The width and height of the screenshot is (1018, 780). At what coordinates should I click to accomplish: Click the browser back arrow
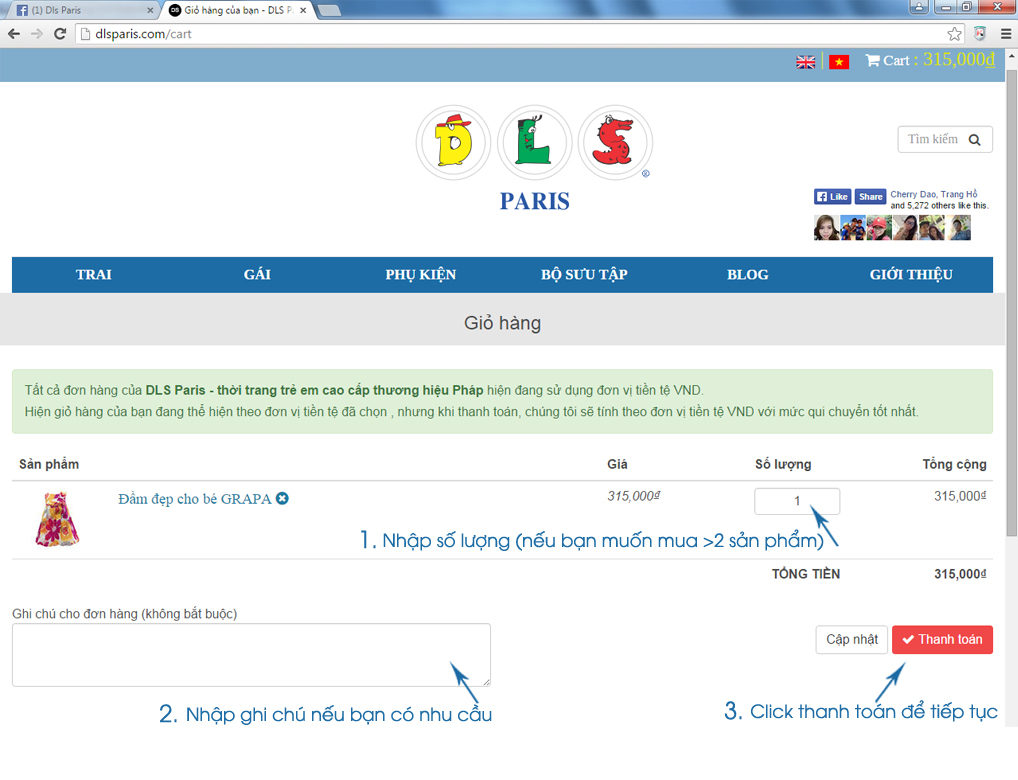pos(14,34)
